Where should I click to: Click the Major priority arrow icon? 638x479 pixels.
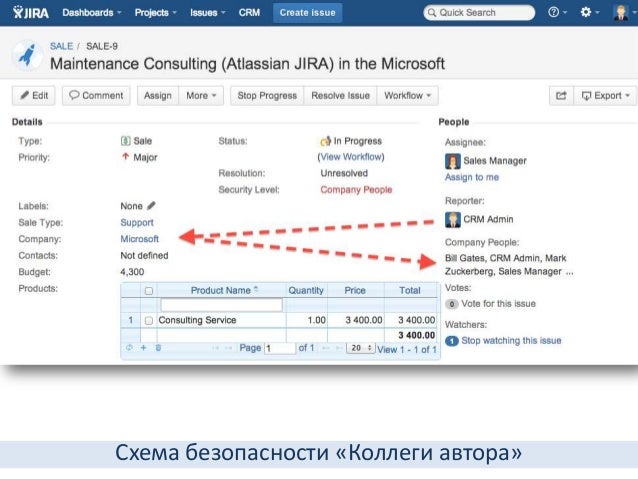click(125, 157)
